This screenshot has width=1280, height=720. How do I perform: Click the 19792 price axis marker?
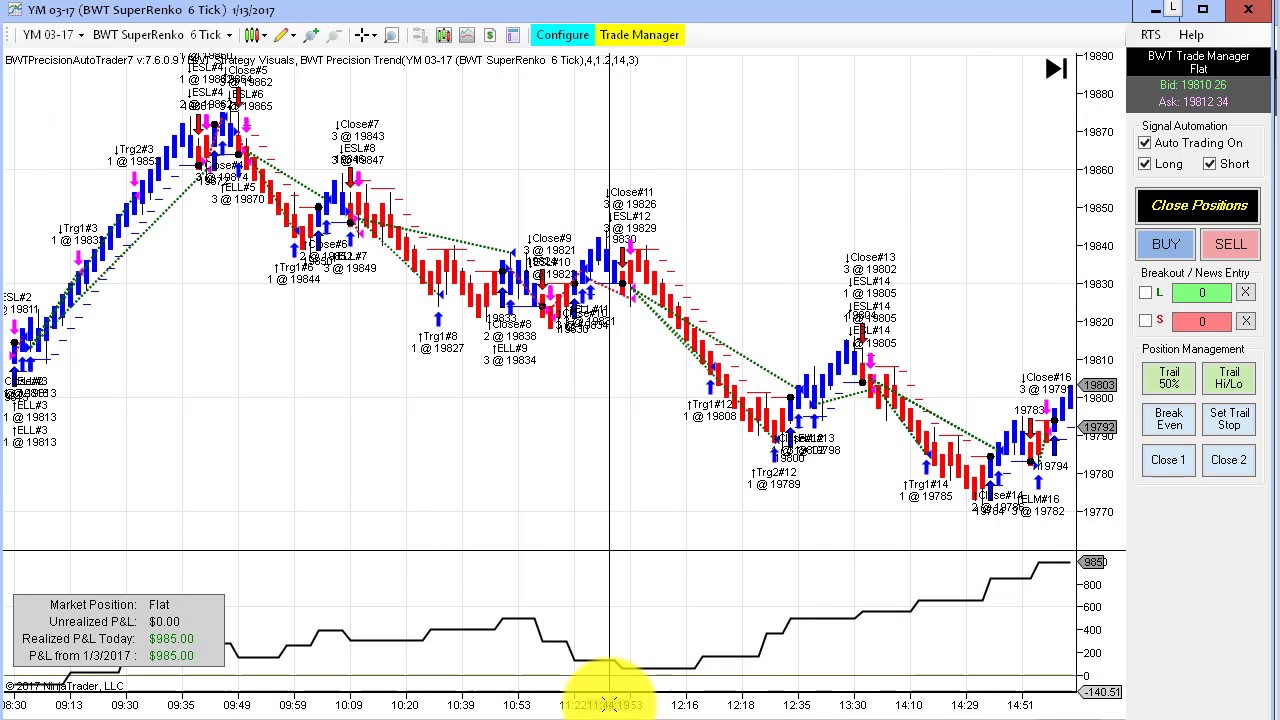click(1098, 427)
